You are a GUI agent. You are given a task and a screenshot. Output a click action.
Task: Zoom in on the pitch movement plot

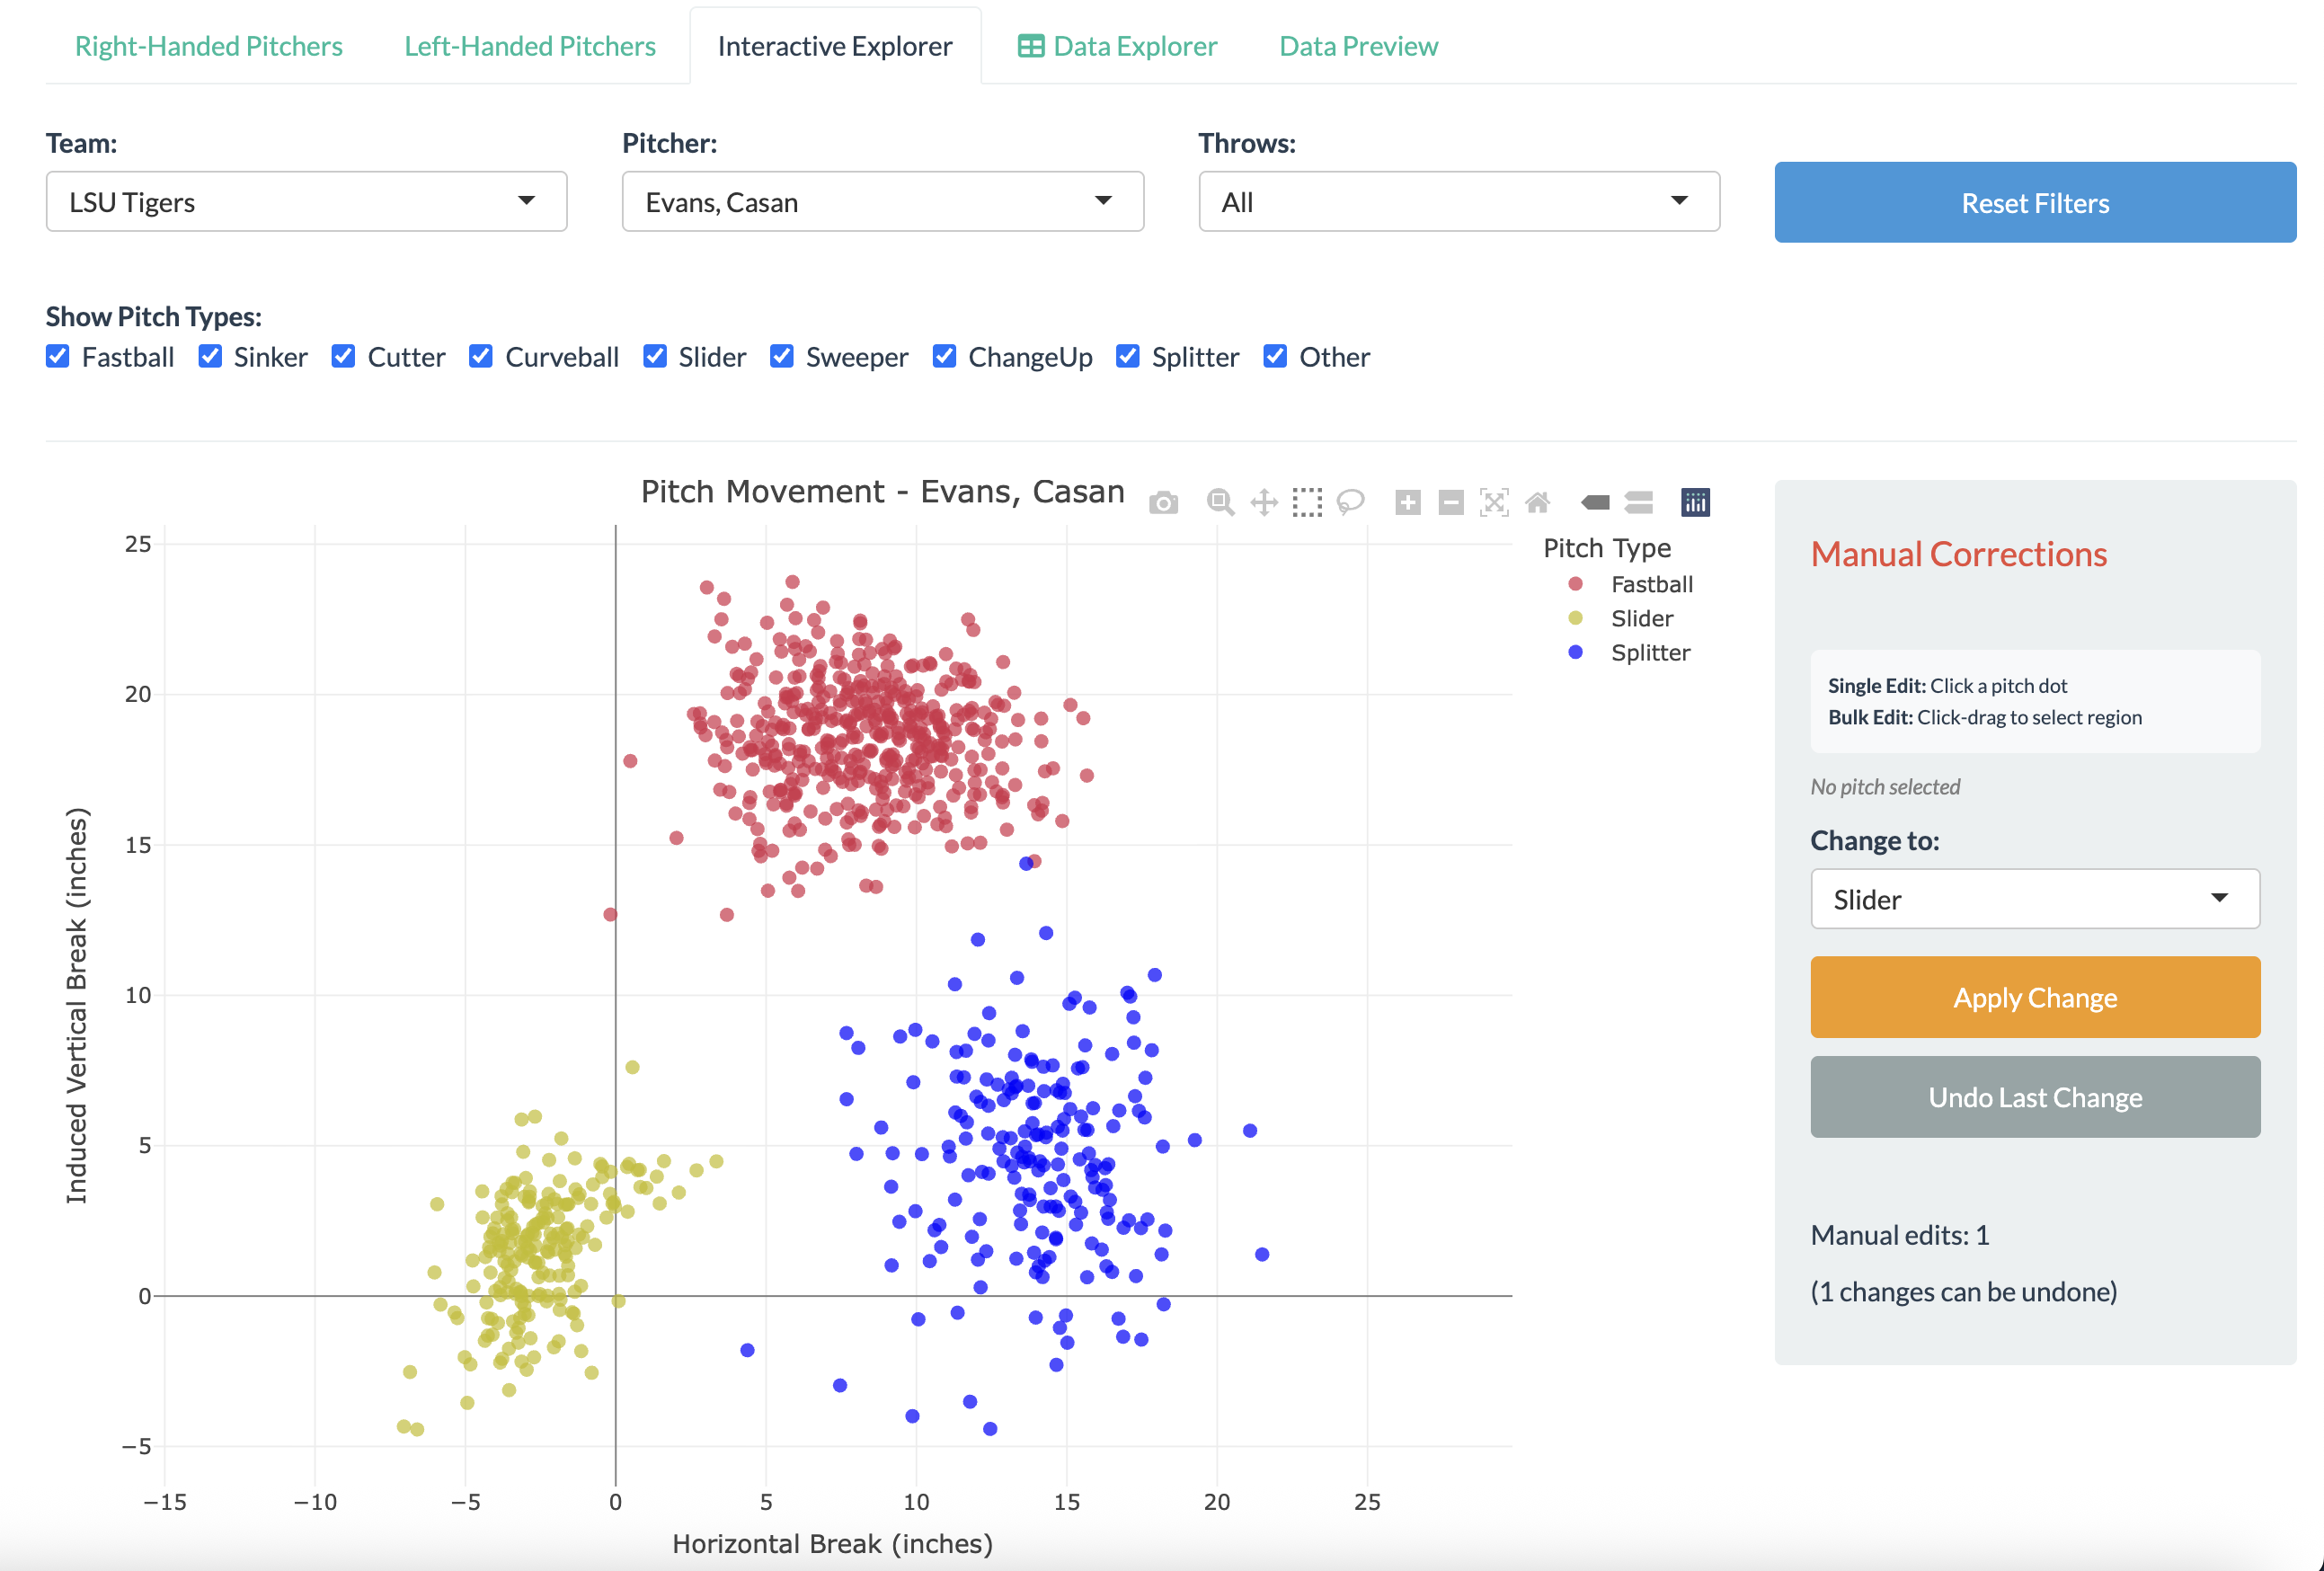[1407, 503]
